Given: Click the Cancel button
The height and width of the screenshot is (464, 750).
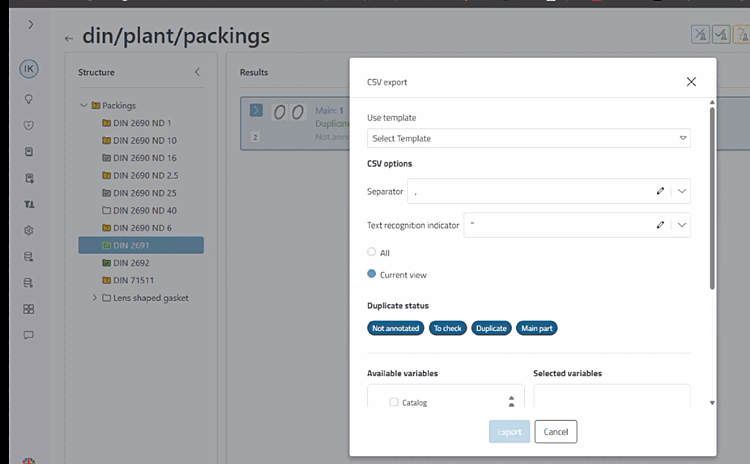Looking at the screenshot, I should click(x=556, y=431).
